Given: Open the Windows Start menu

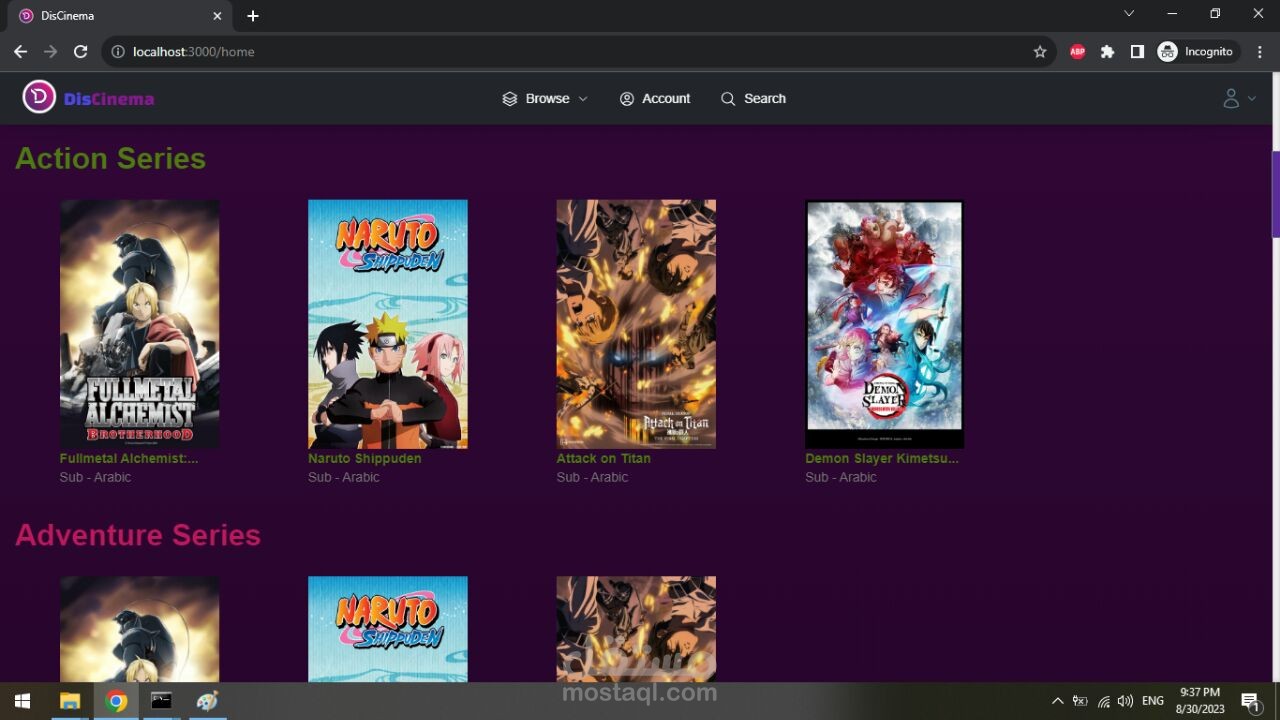Looking at the screenshot, I should coord(22,701).
